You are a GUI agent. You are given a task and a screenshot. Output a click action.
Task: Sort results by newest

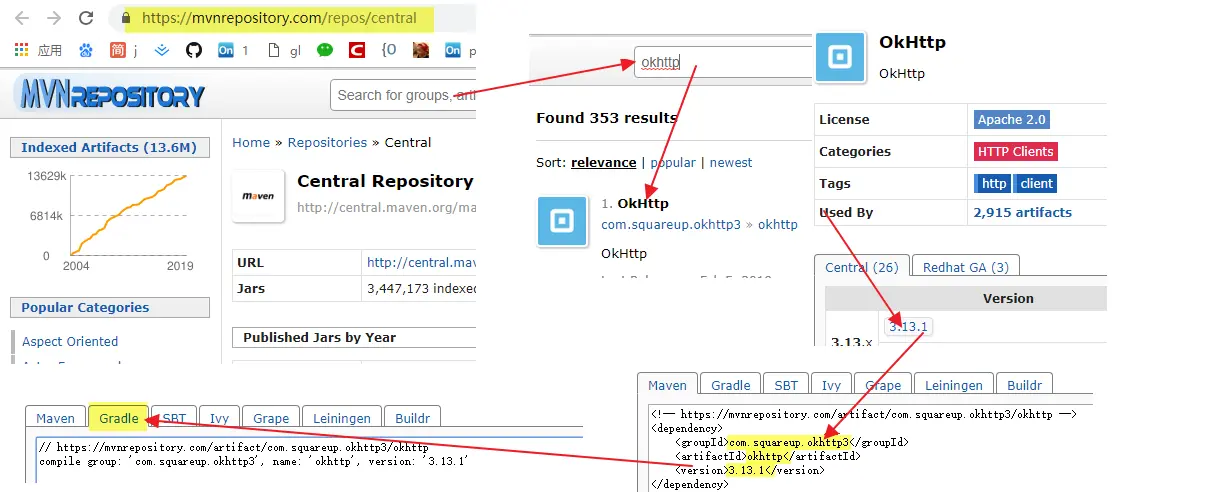pos(731,162)
